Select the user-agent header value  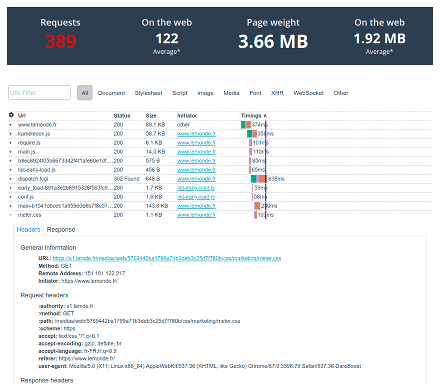point(215,366)
